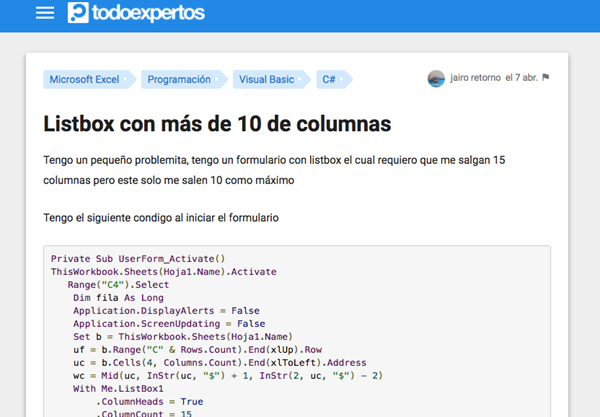Image resolution: width=600 pixels, height=417 pixels.
Task: Click code line starting 'uf = b.Range'
Action: coord(197,350)
